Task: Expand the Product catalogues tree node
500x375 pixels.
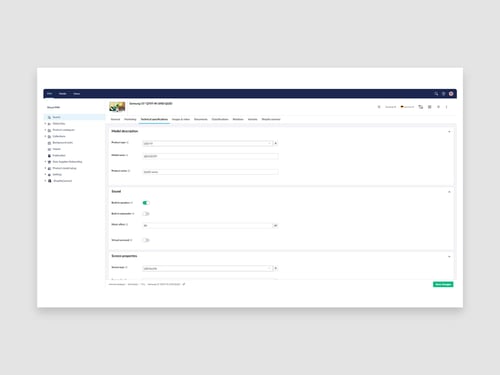Action: tap(45, 130)
